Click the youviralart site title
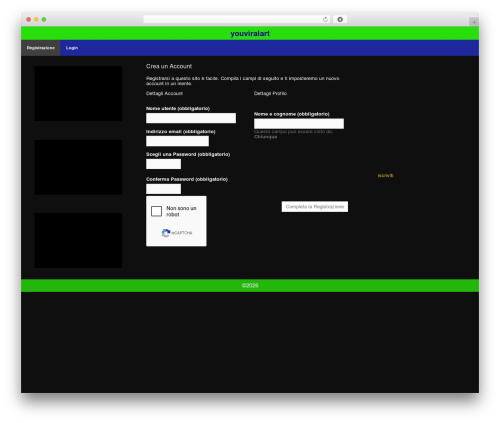Viewport: 500px width, 423px height. pyautogui.click(x=250, y=34)
